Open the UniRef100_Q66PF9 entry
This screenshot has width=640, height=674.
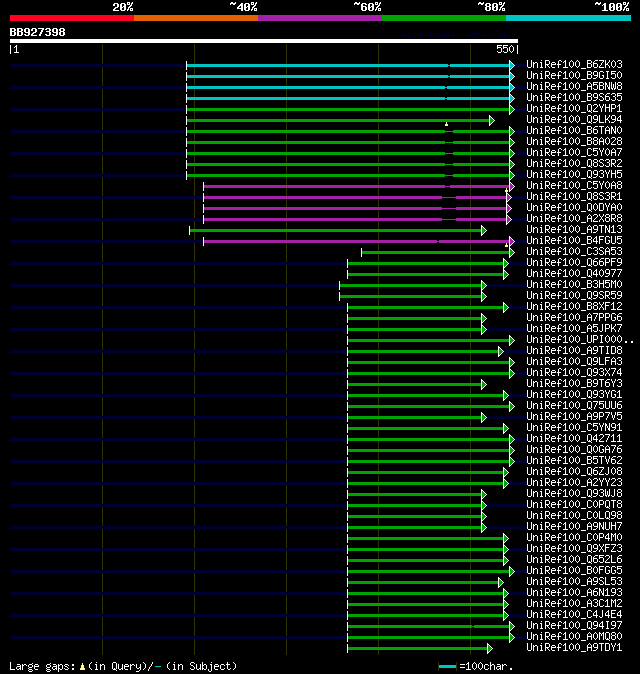pyautogui.click(x=574, y=263)
